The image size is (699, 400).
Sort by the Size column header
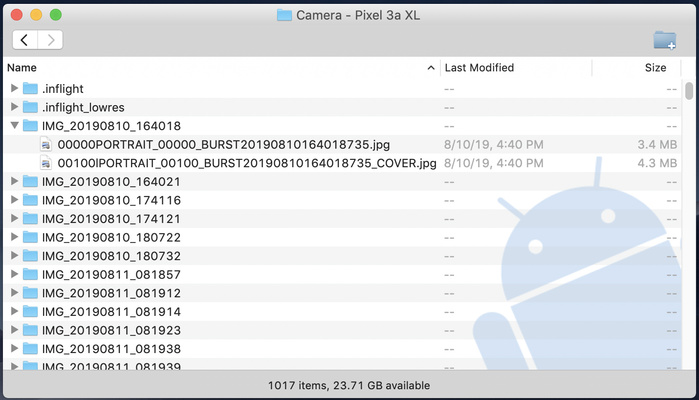[x=655, y=68]
